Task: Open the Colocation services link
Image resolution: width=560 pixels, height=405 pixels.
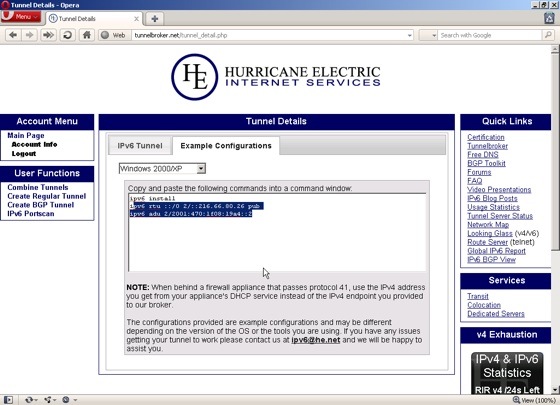Action: (484, 305)
